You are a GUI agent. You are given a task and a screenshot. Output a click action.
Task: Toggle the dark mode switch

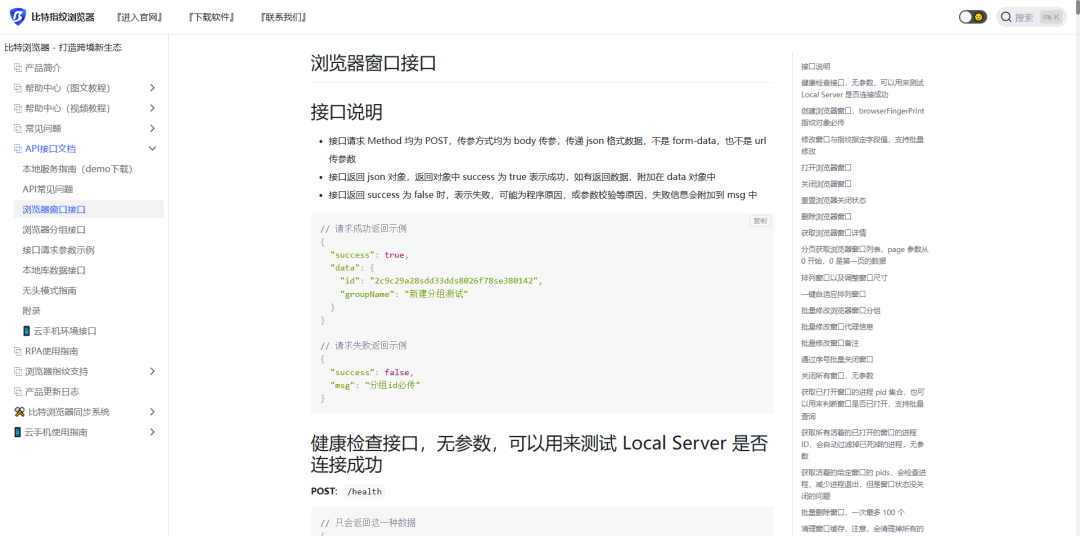[973, 17]
